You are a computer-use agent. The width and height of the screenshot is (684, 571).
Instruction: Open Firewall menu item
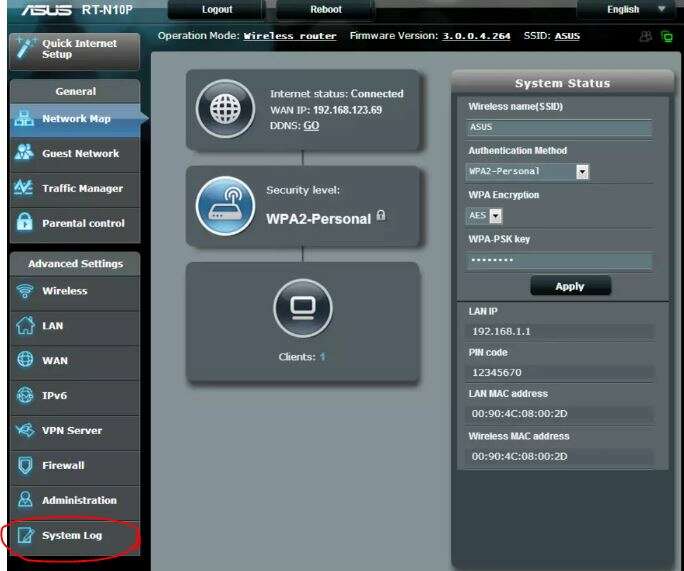pos(75,465)
